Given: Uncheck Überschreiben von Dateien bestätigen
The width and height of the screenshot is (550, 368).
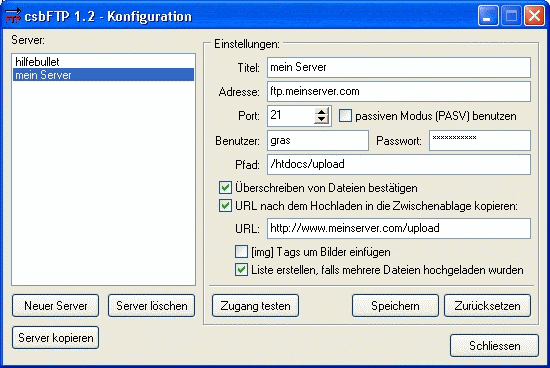Looking at the screenshot, I should click(x=225, y=188).
